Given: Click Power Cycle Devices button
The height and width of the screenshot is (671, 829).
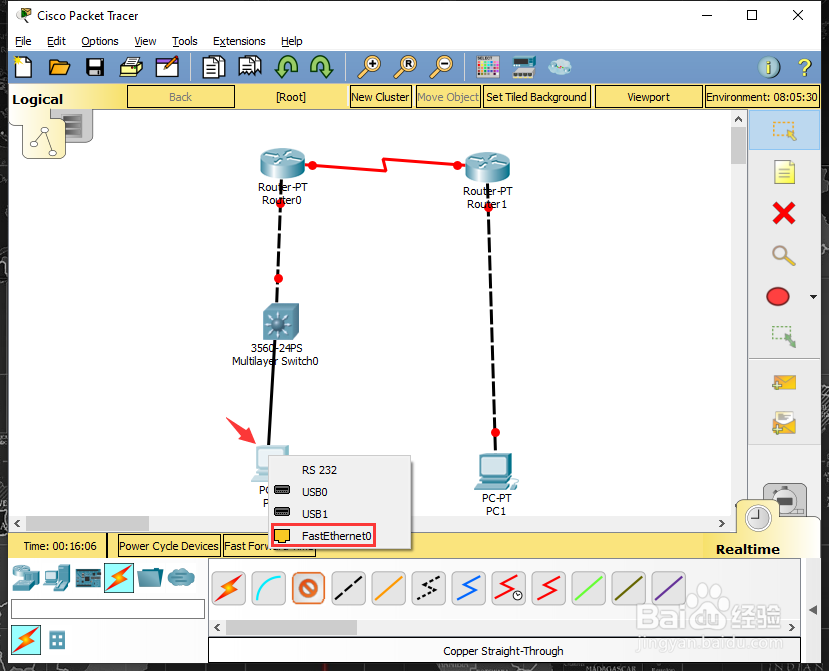Looking at the screenshot, I should click(169, 546).
